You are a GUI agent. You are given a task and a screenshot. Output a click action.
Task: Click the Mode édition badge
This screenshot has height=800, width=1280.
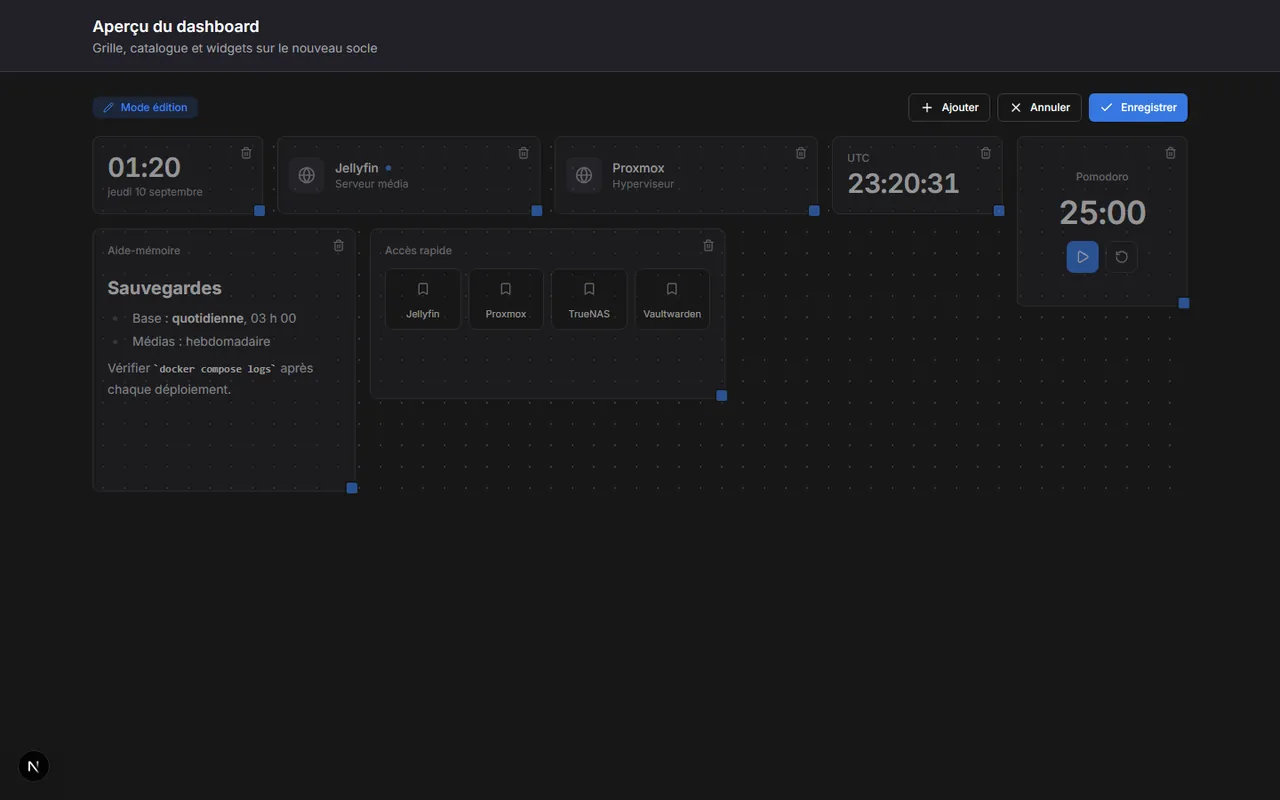(145, 107)
